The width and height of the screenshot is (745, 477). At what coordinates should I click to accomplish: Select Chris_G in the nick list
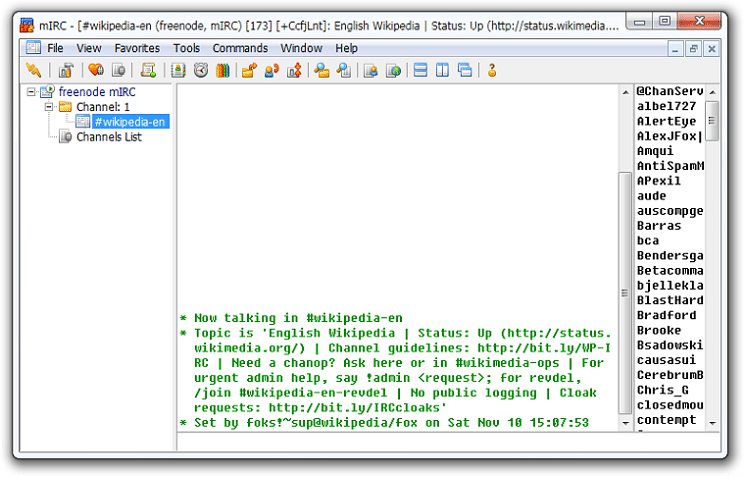click(x=663, y=390)
